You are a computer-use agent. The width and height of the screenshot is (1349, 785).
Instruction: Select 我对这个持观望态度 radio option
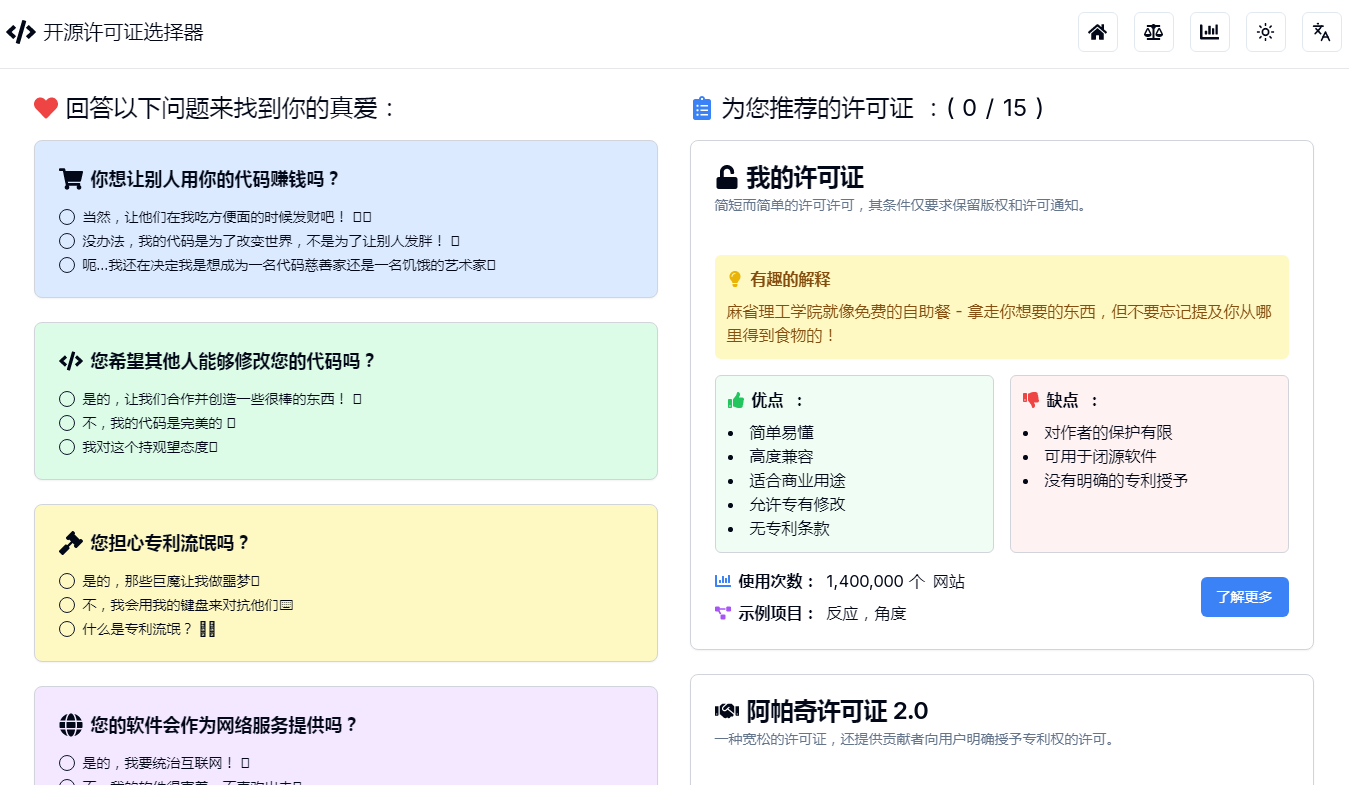[x=67, y=447]
